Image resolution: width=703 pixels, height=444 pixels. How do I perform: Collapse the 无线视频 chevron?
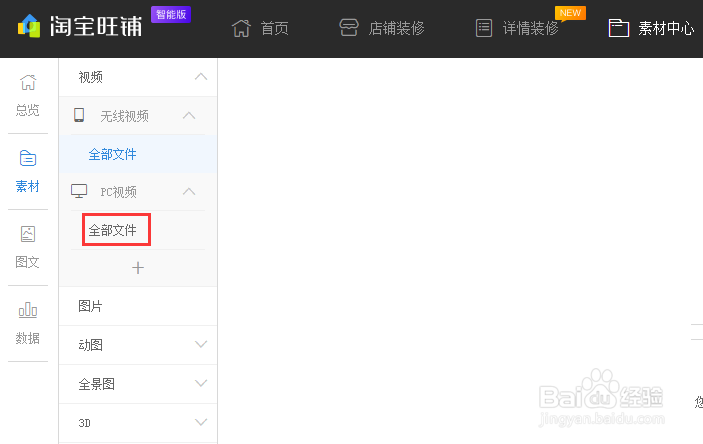[189, 115]
